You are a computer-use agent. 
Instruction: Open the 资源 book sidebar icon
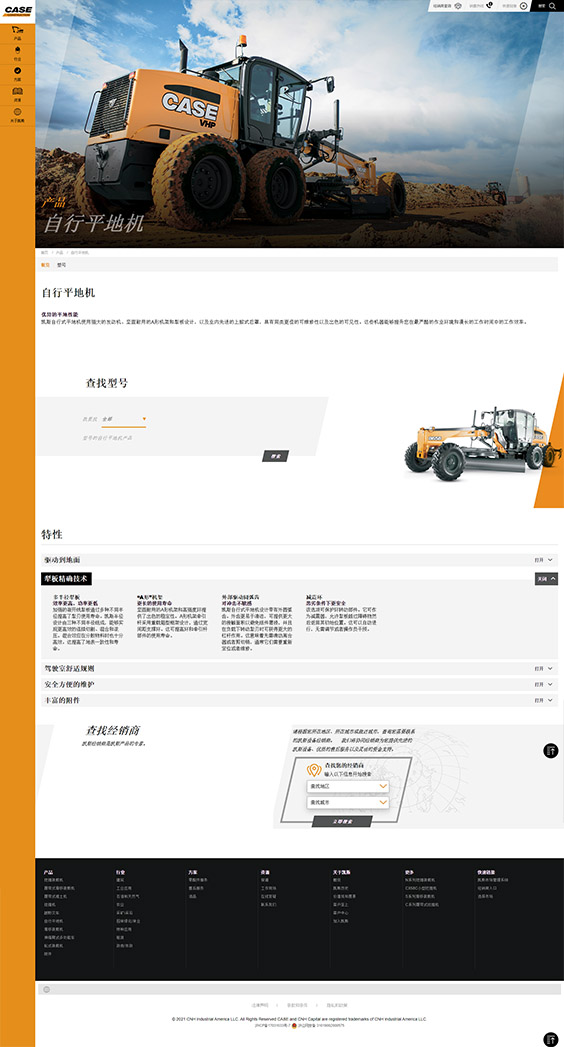point(17,91)
